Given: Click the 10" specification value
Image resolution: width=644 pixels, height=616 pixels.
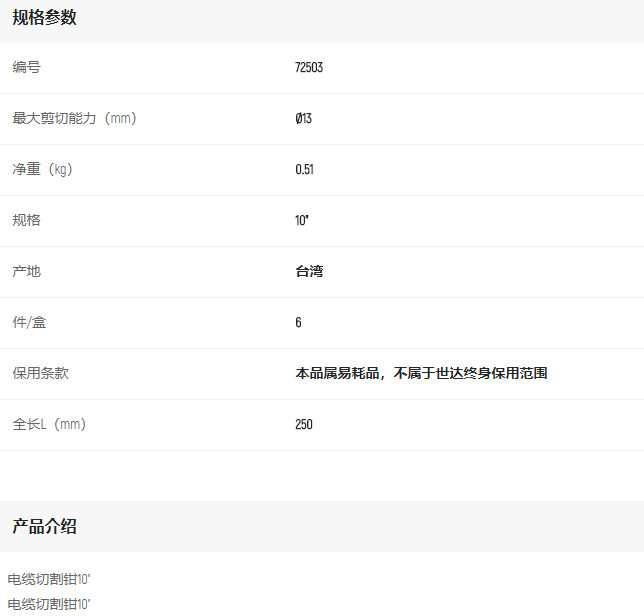Looking at the screenshot, I should [301, 221].
